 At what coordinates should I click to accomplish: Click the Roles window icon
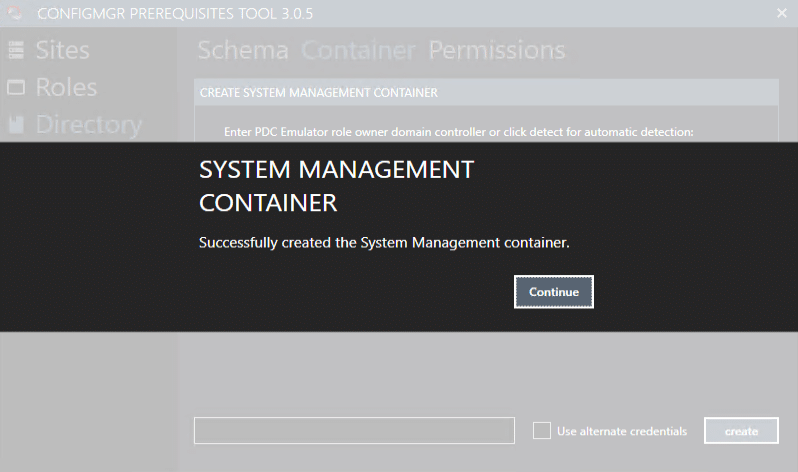point(16,88)
